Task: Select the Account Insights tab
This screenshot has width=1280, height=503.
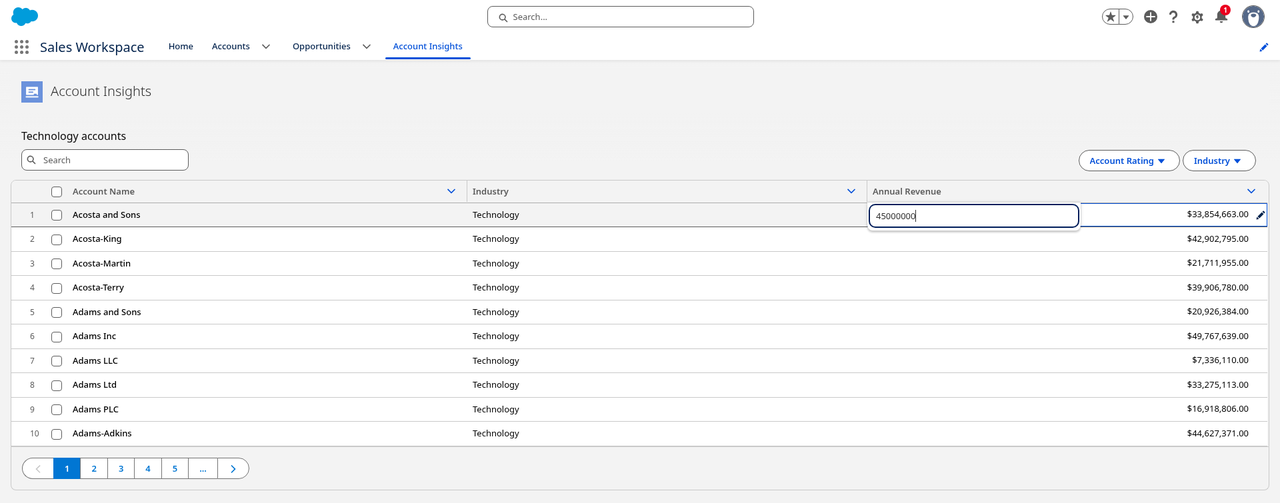Action: click(428, 47)
